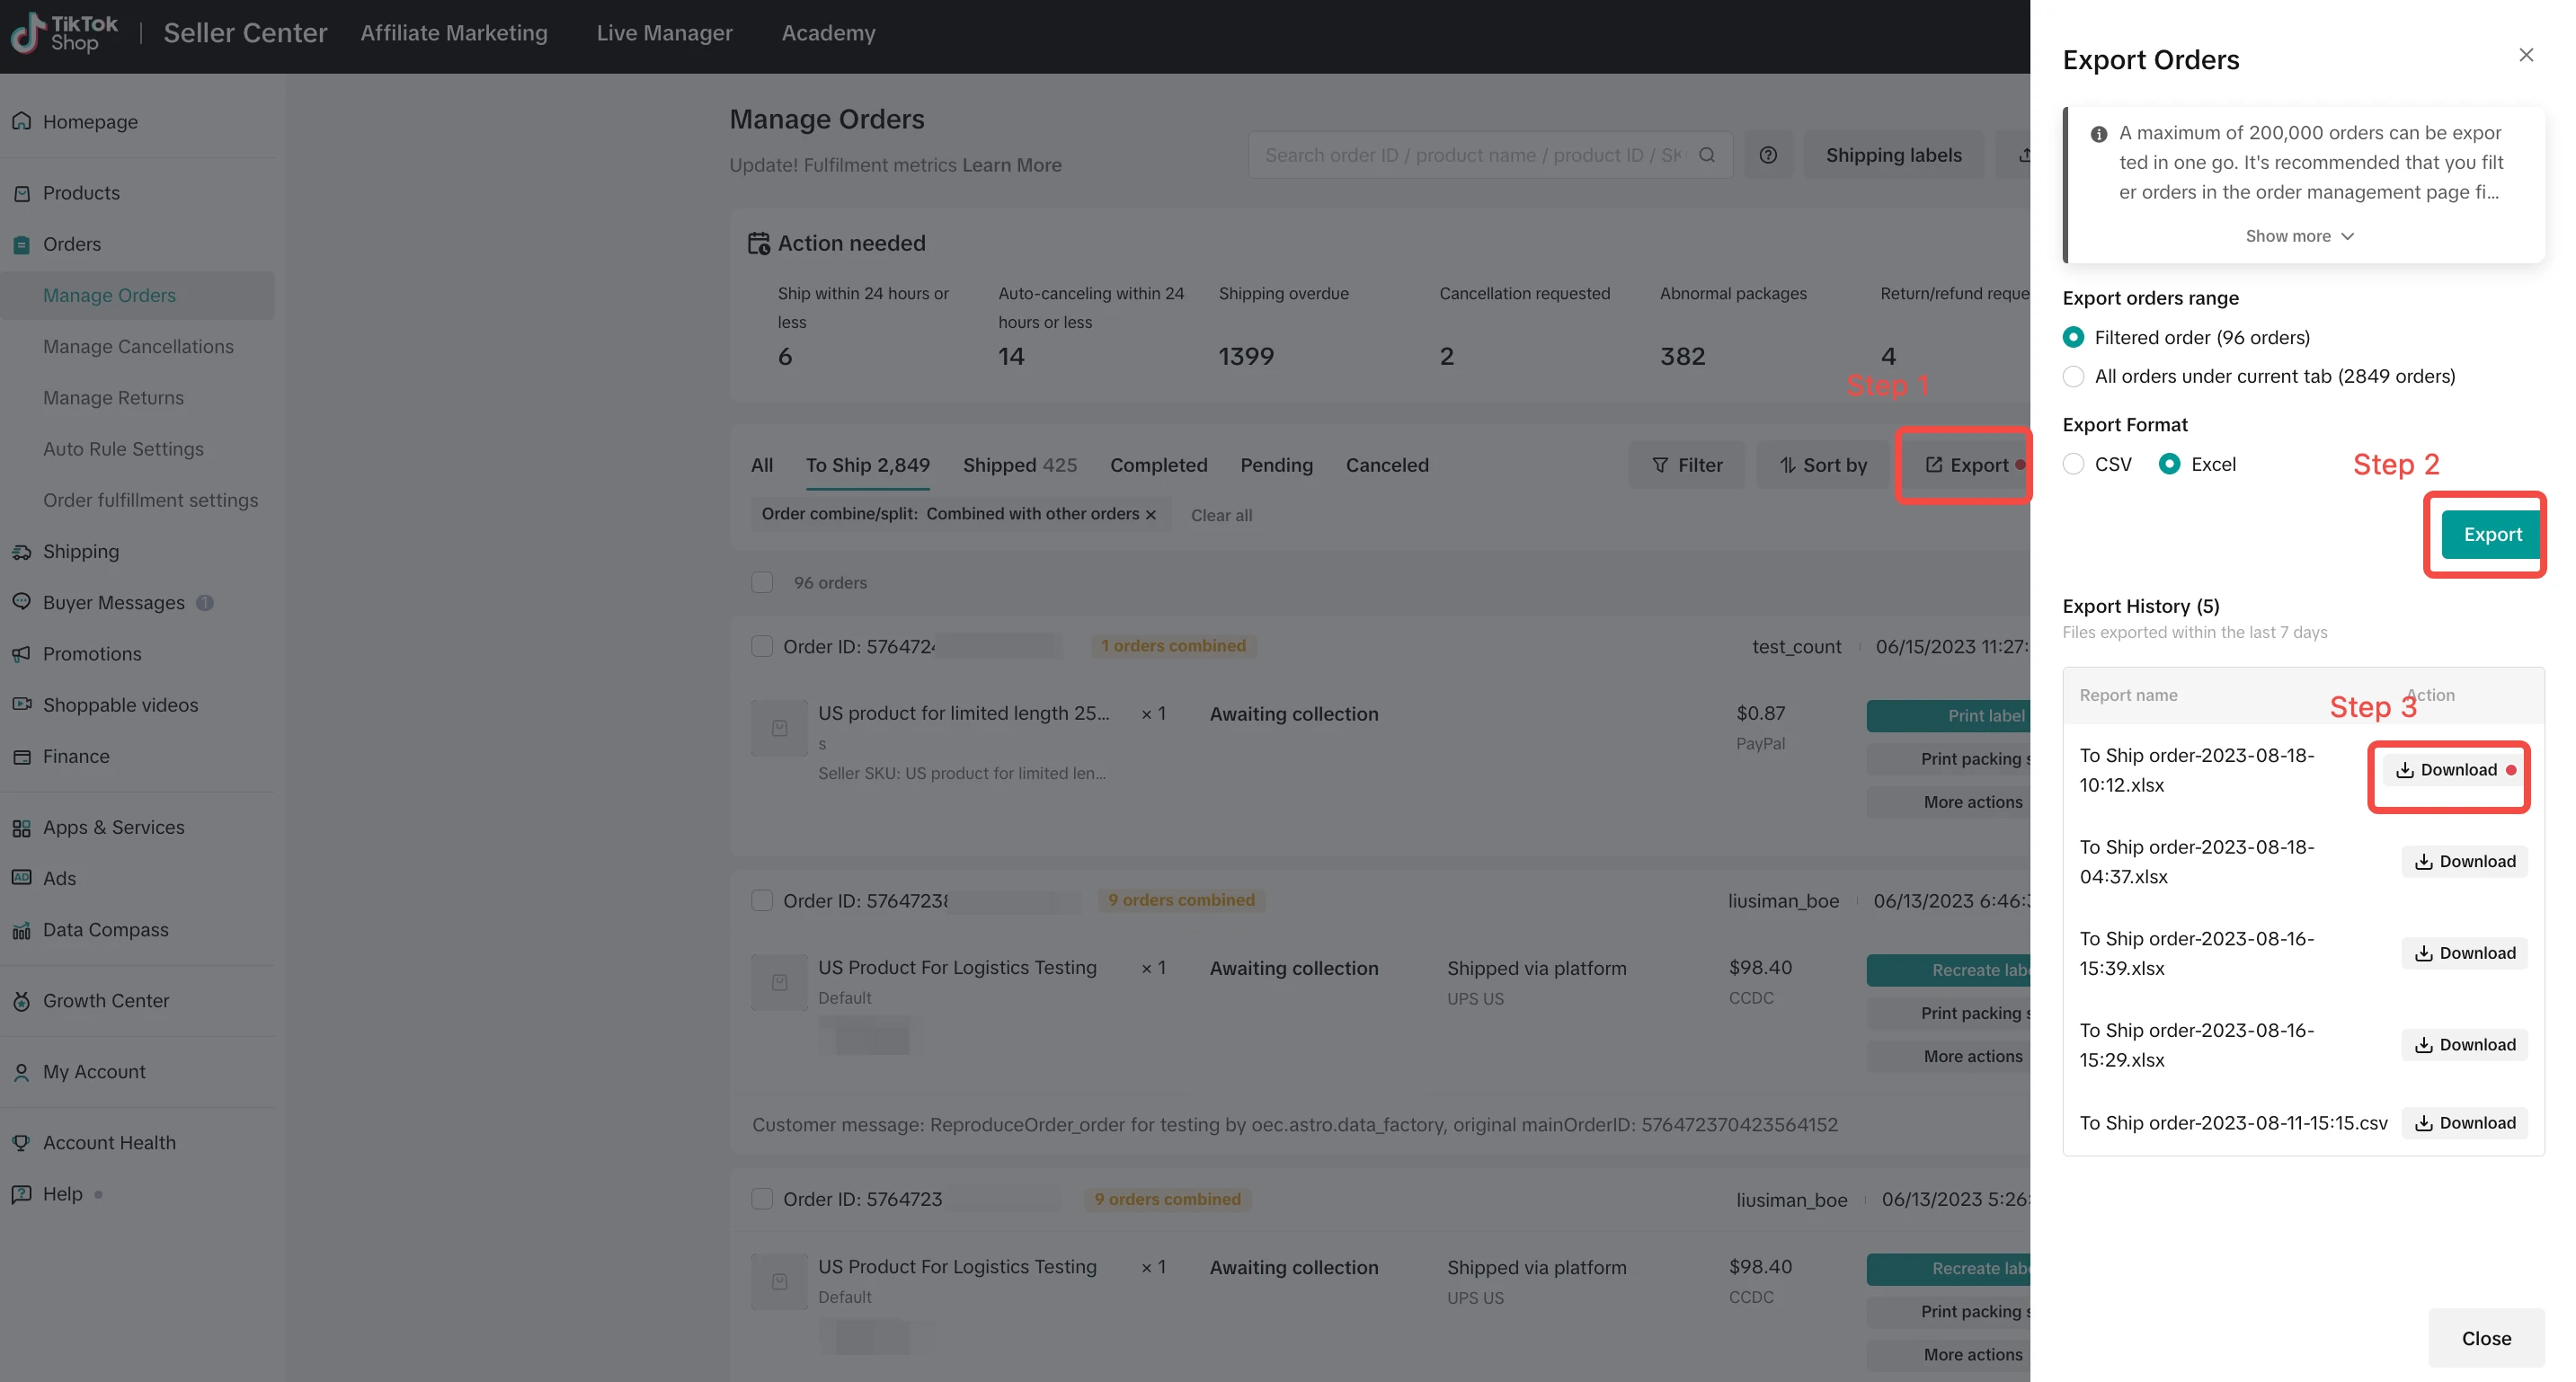This screenshot has width=2576, height=1382.
Task: Open the Filter options
Action: [x=1687, y=465]
